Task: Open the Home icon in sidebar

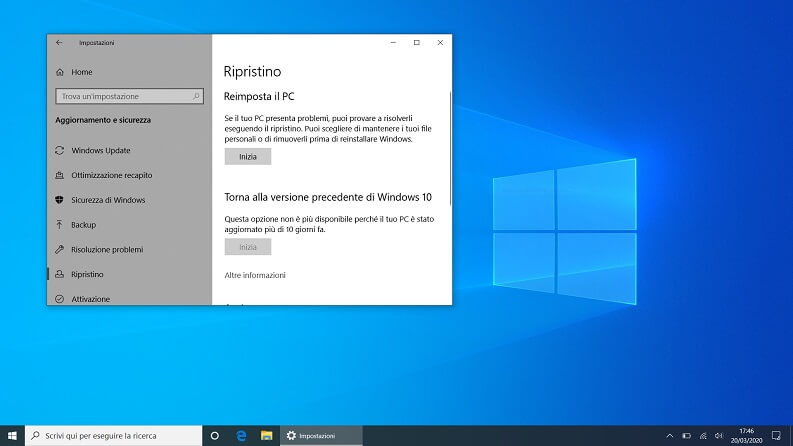Action: coord(60,72)
